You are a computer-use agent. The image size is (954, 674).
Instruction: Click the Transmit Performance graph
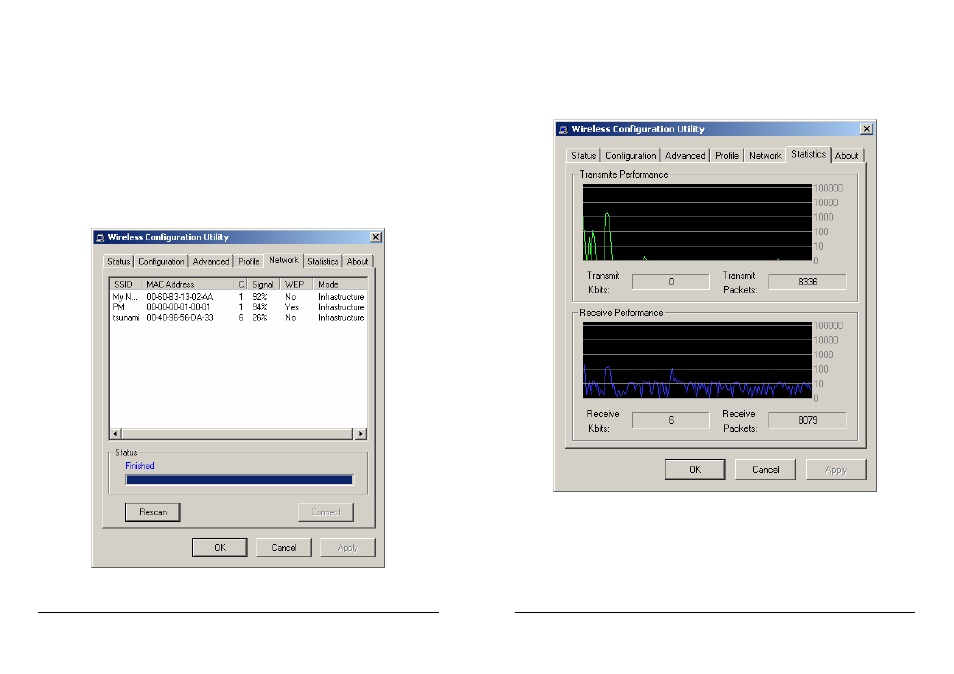(697, 223)
